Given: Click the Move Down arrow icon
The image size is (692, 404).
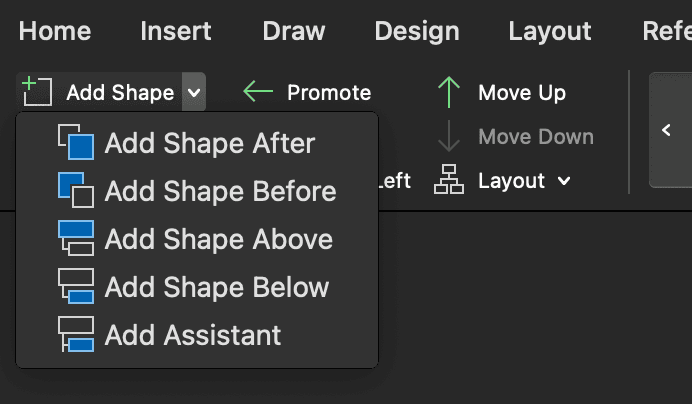Looking at the screenshot, I should pyautogui.click(x=449, y=137).
